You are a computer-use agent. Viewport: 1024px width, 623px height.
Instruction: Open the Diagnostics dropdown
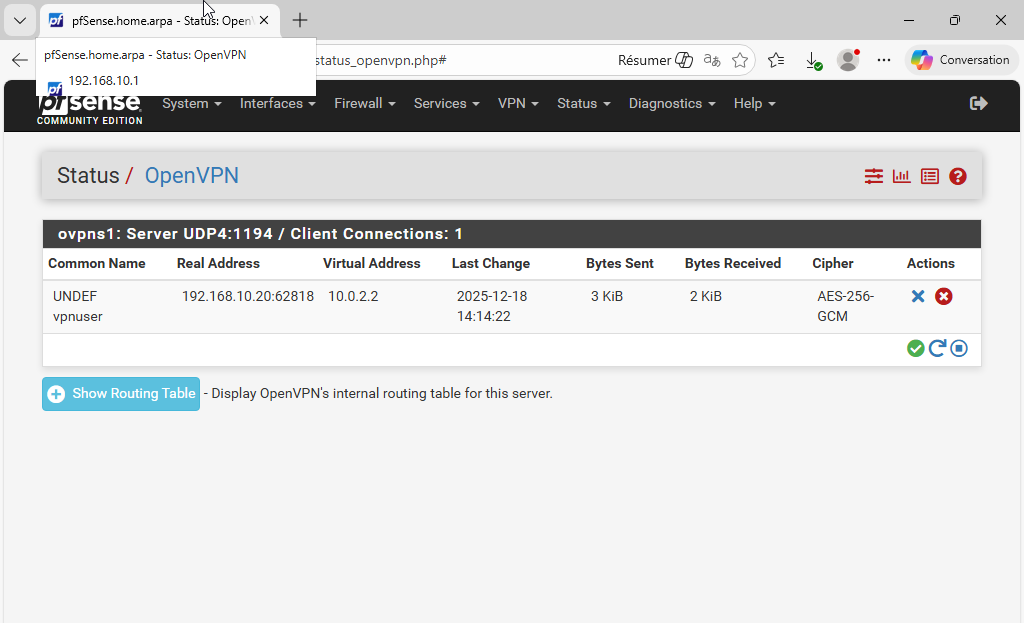(x=671, y=103)
